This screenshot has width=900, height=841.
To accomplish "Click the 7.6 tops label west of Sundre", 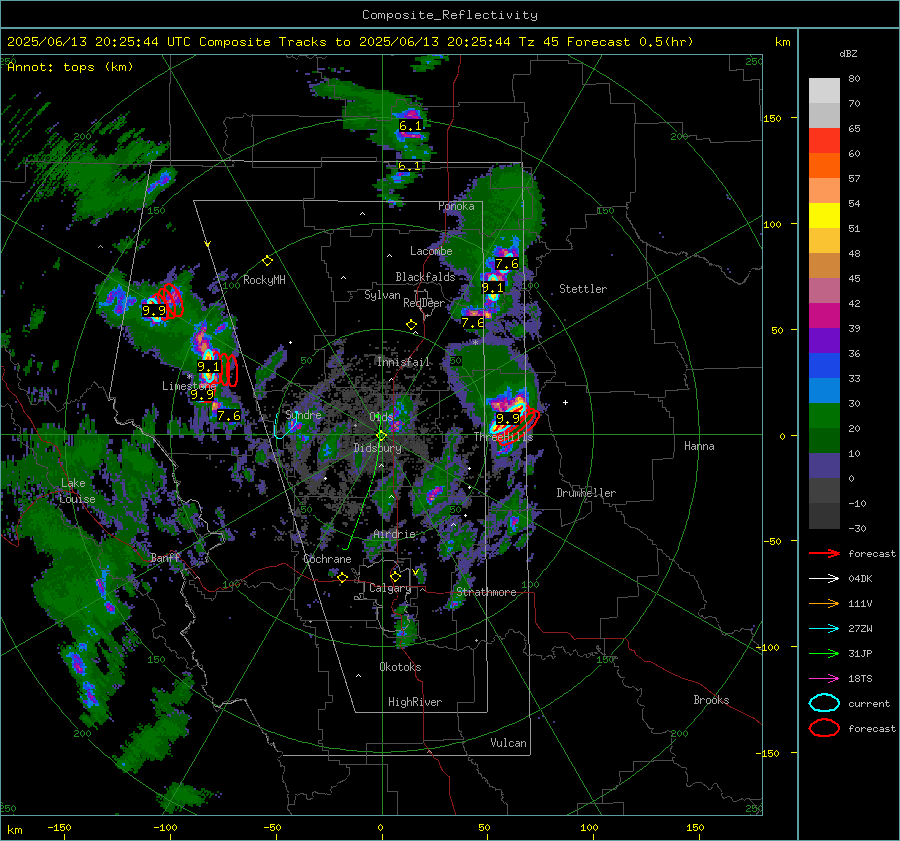I will tap(228, 415).
